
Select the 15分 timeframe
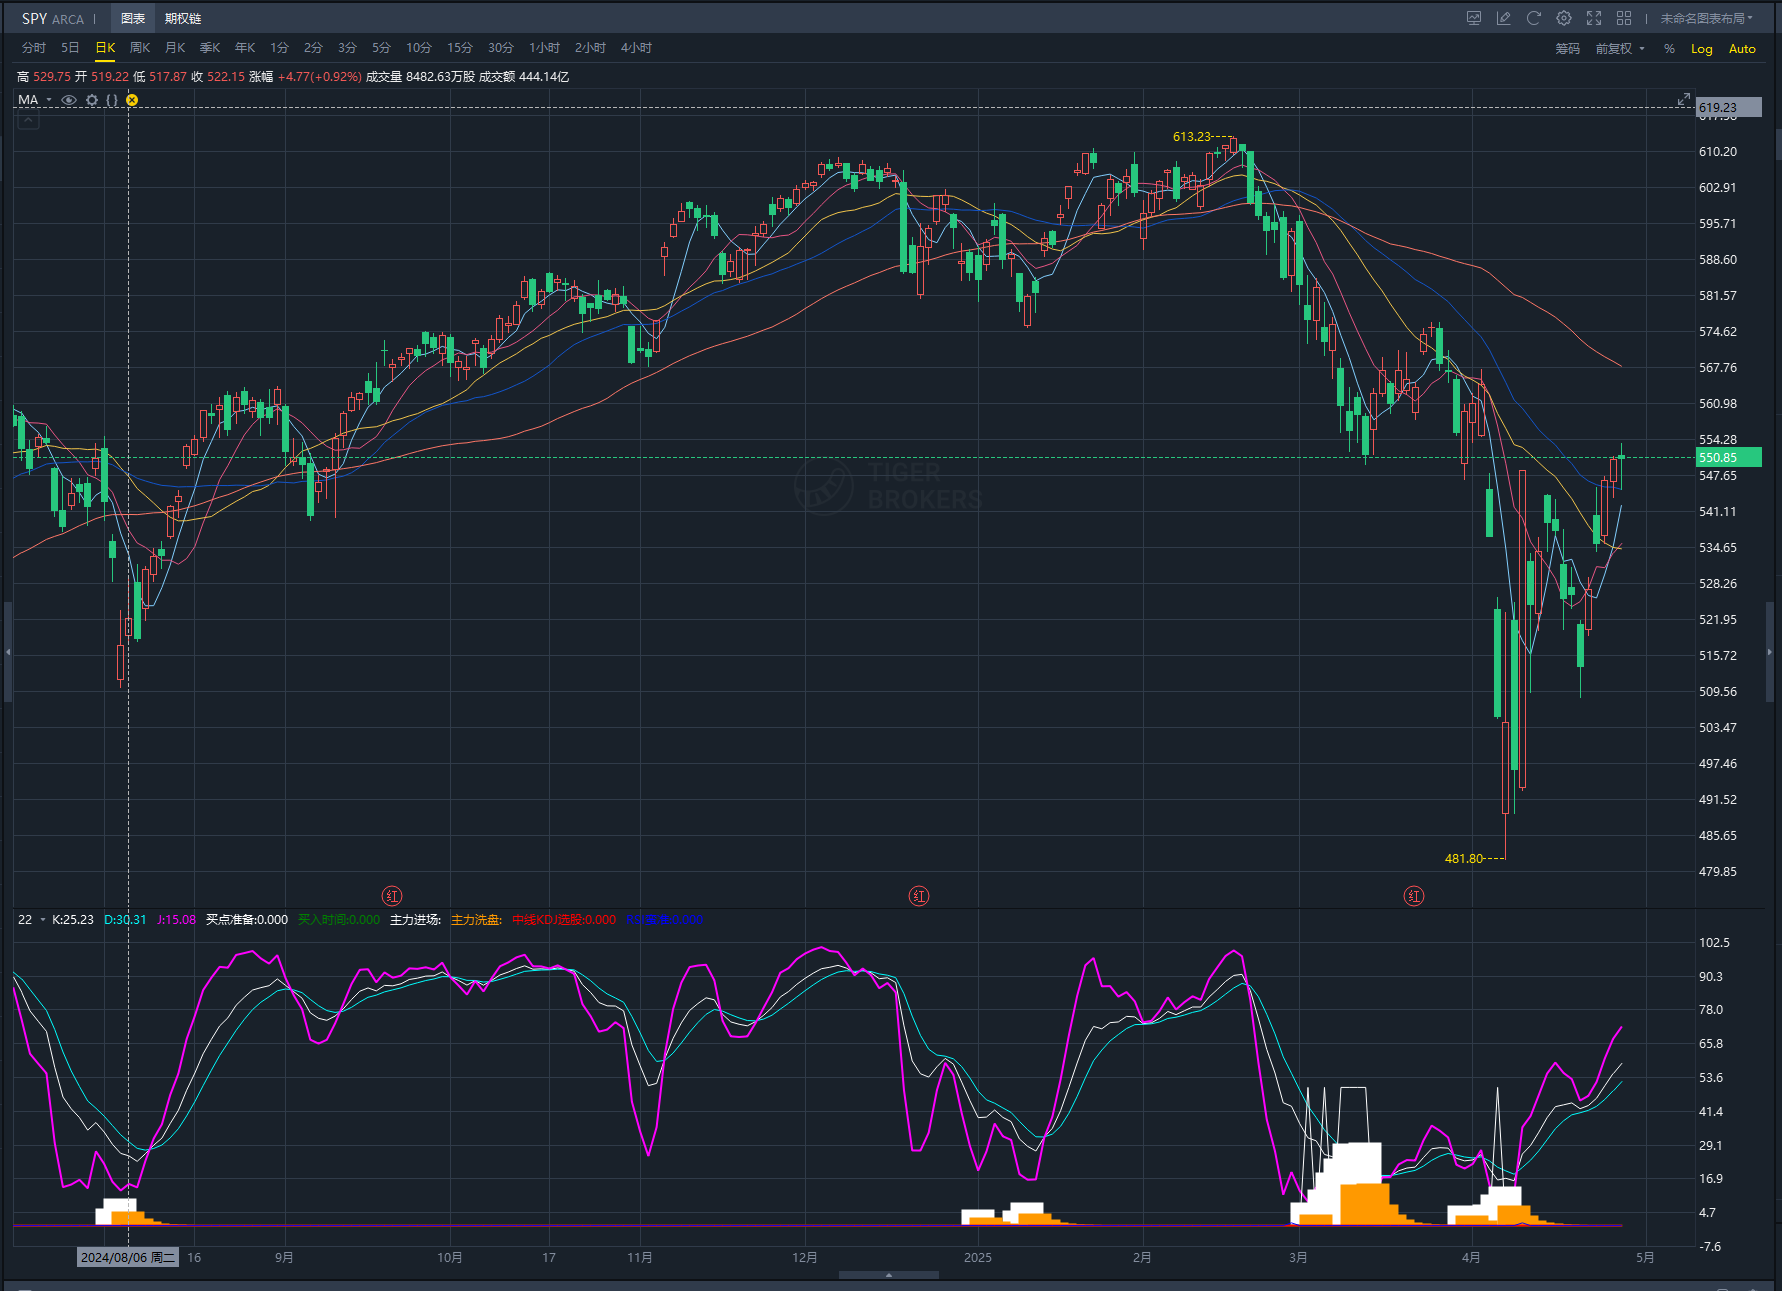(460, 48)
